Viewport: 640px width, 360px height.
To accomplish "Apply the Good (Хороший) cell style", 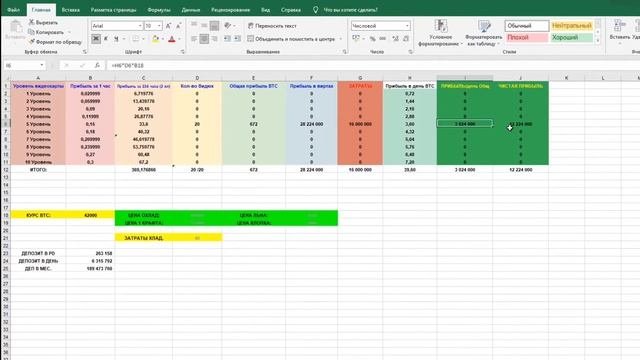I will click(x=571, y=38).
